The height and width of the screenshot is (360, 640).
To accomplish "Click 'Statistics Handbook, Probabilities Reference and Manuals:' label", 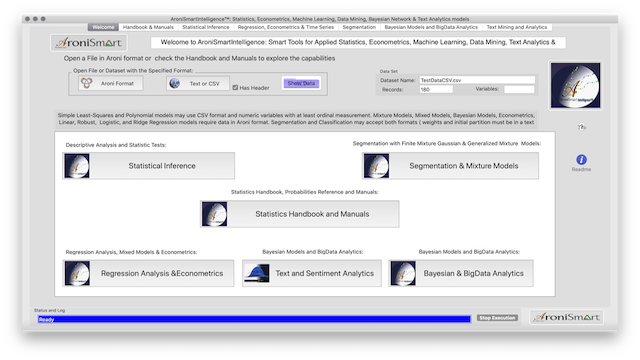I will [304, 192].
